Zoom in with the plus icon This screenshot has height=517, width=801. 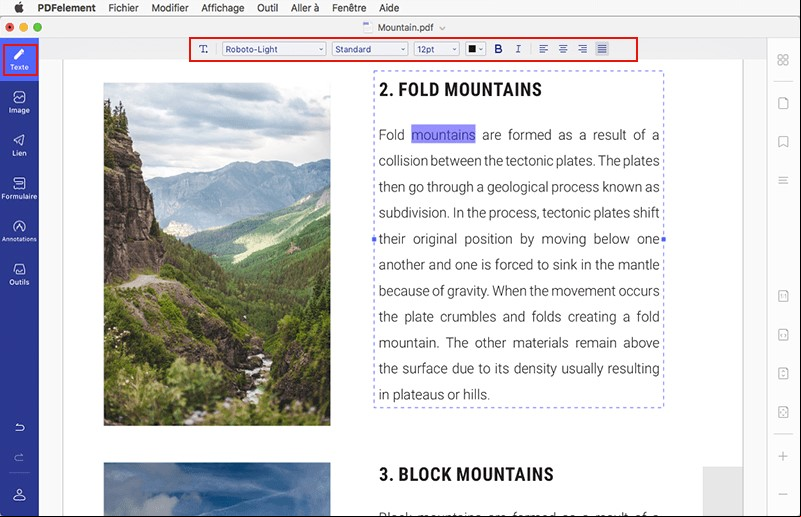click(783, 456)
